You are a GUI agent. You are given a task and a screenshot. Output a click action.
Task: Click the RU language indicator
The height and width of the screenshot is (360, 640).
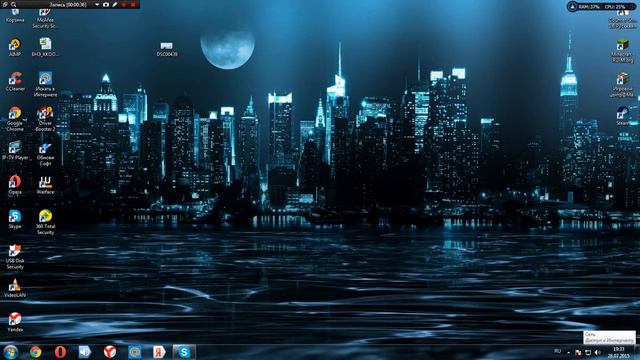(x=558, y=351)
